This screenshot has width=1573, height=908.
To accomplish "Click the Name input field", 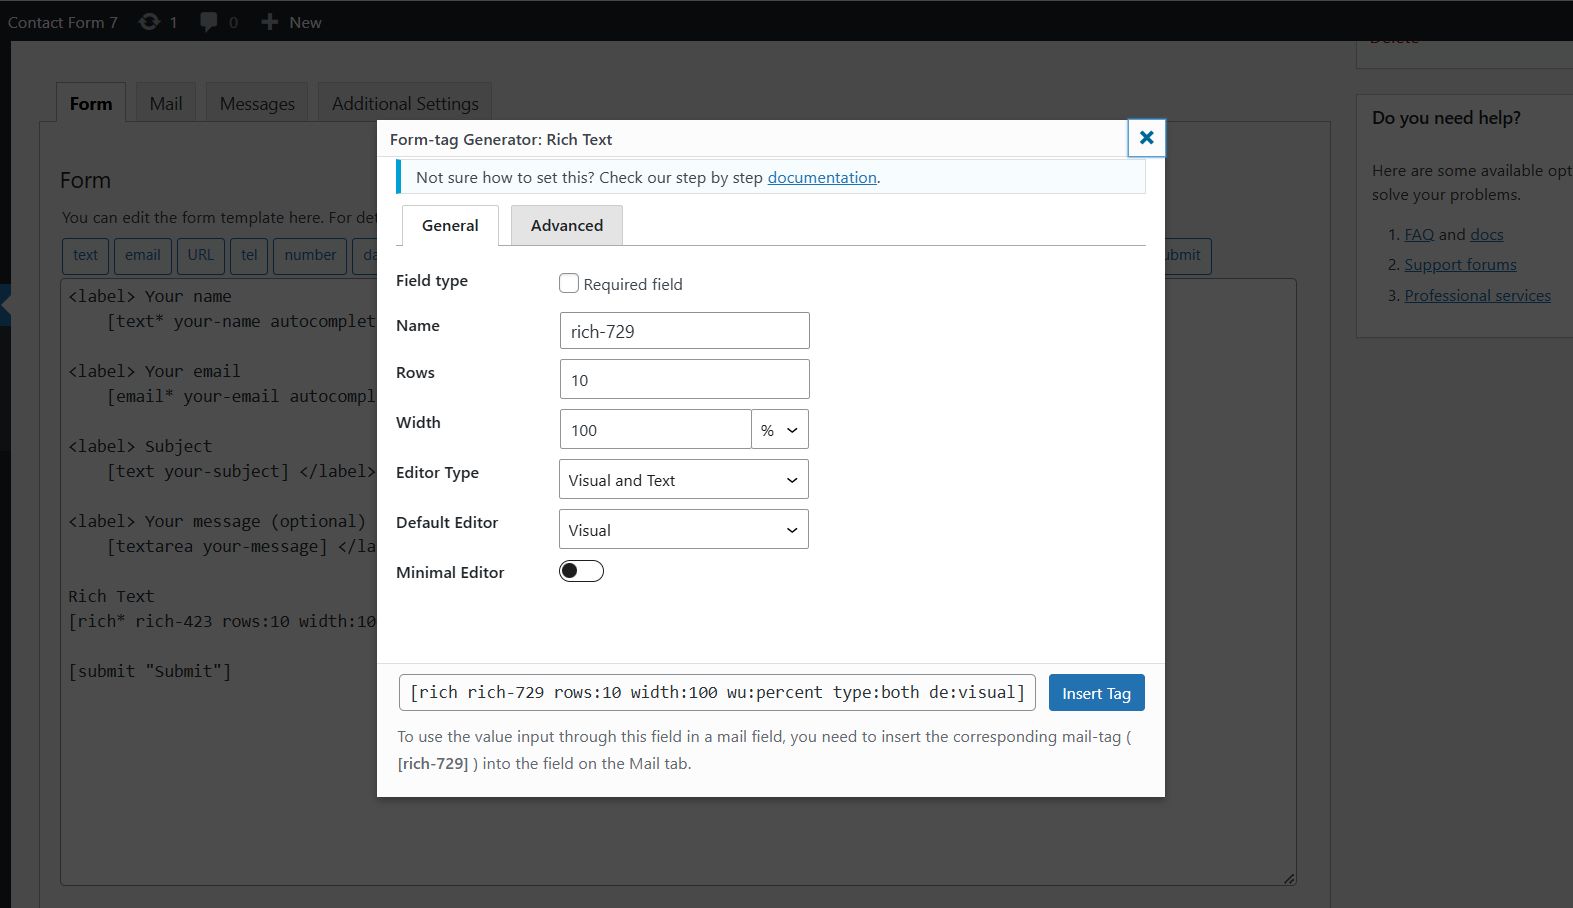I will (684, 331).
